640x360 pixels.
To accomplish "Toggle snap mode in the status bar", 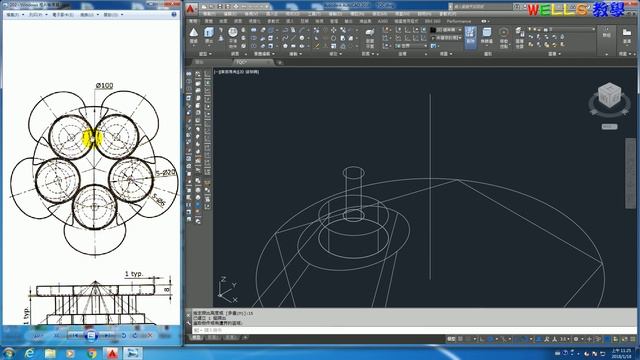I will [469, 339].
